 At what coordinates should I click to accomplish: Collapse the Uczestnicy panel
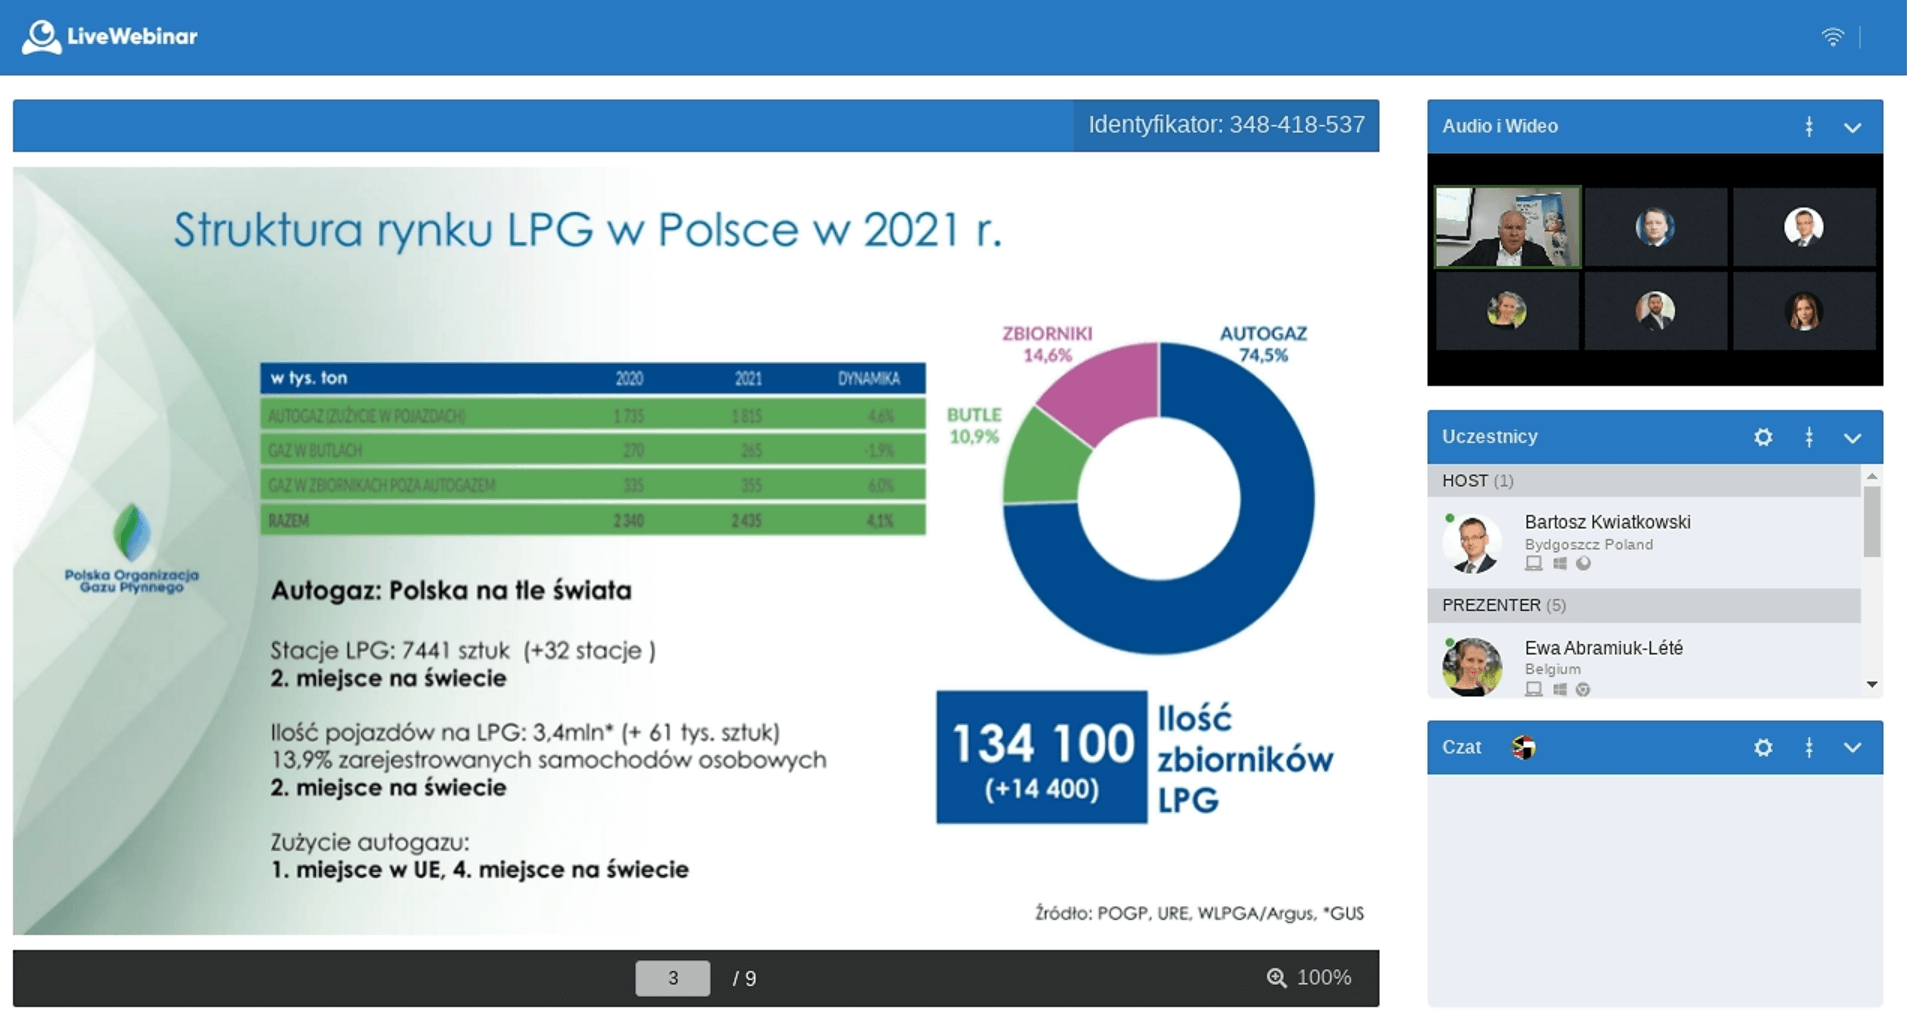[1852, 438]
